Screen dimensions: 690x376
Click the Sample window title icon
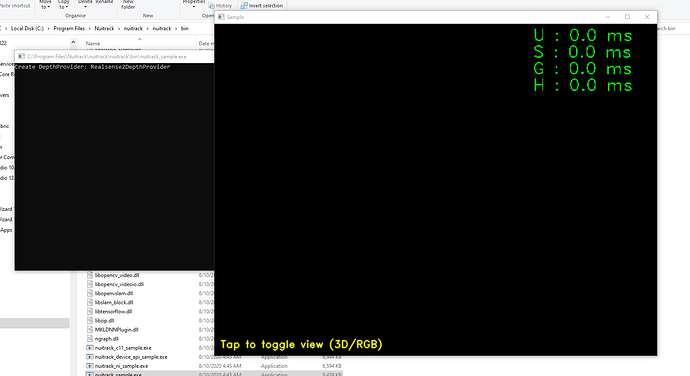point(221,17)
